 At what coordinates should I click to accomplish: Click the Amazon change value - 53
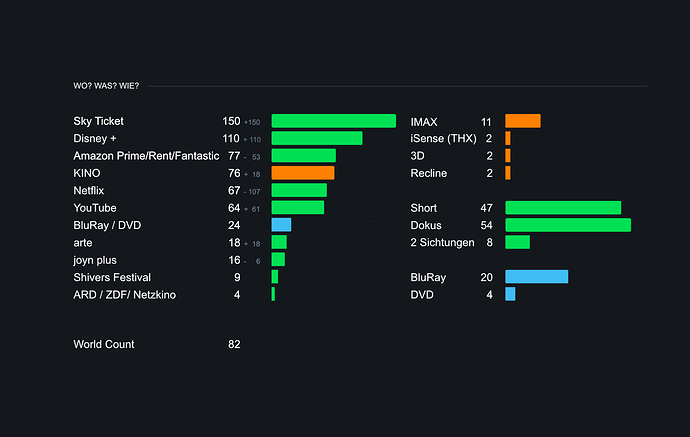[252, 157]
